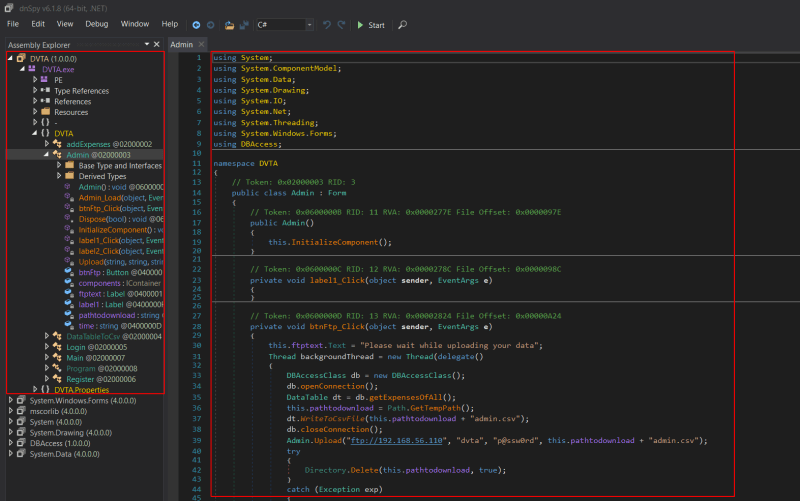Select the Admin_Load method in tree
Screen dimensions: 800x501
pos(121,197)
